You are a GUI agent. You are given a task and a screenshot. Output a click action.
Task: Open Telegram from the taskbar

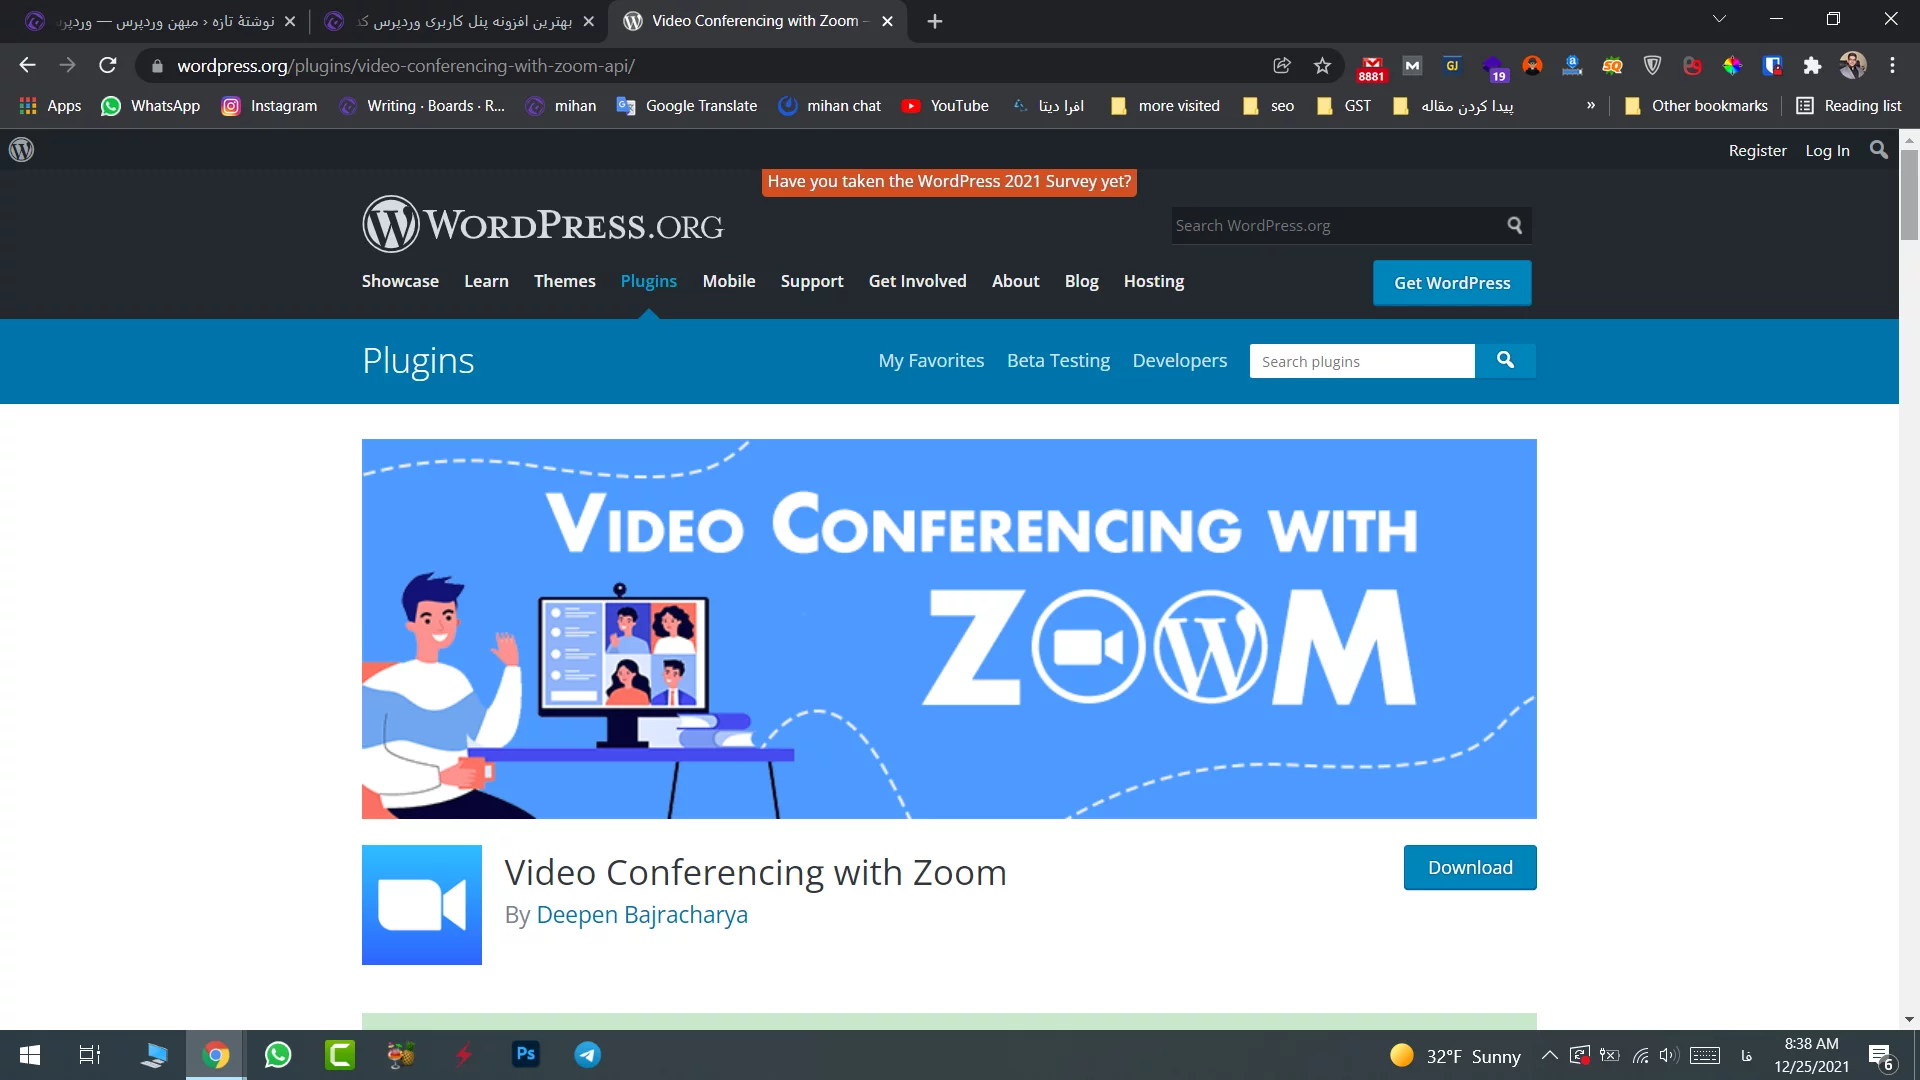[587, 1054]
